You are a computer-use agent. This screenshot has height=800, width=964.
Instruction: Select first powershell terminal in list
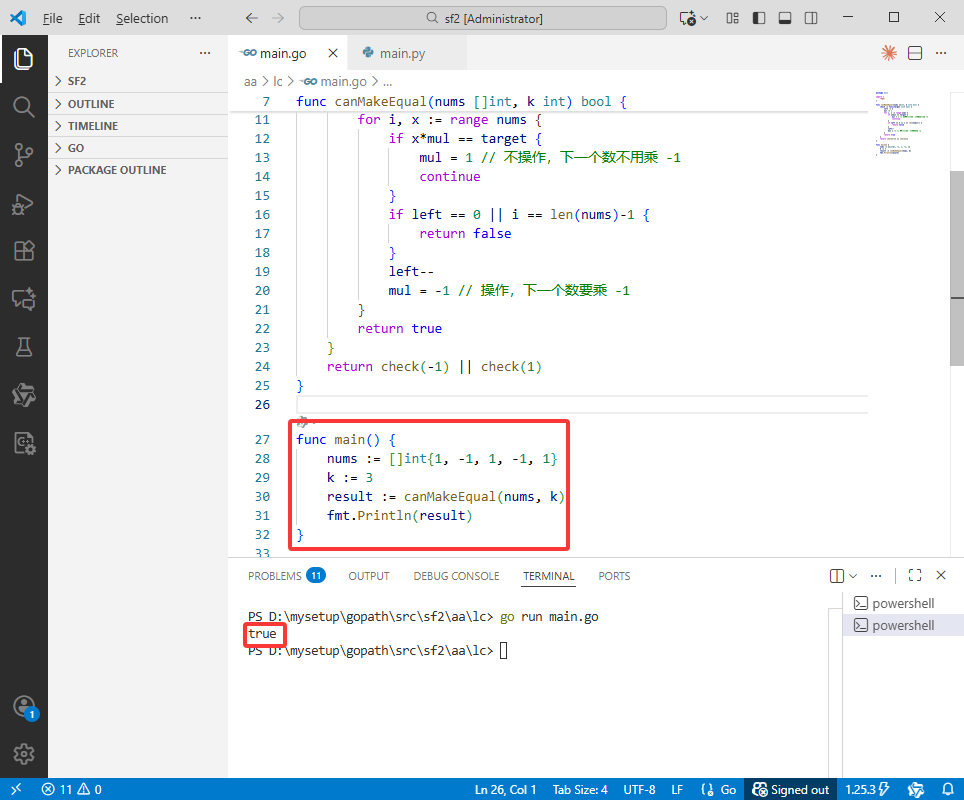point(903,603)
